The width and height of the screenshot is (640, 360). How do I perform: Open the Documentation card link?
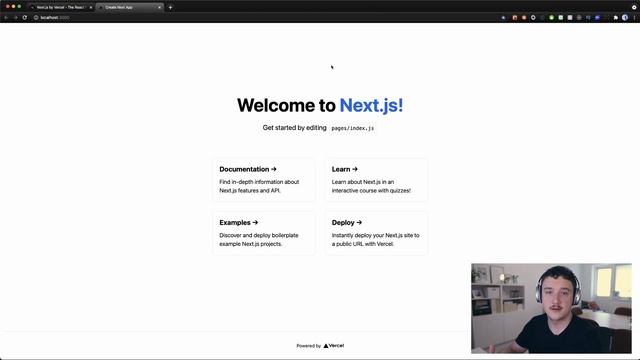(264, 180)
